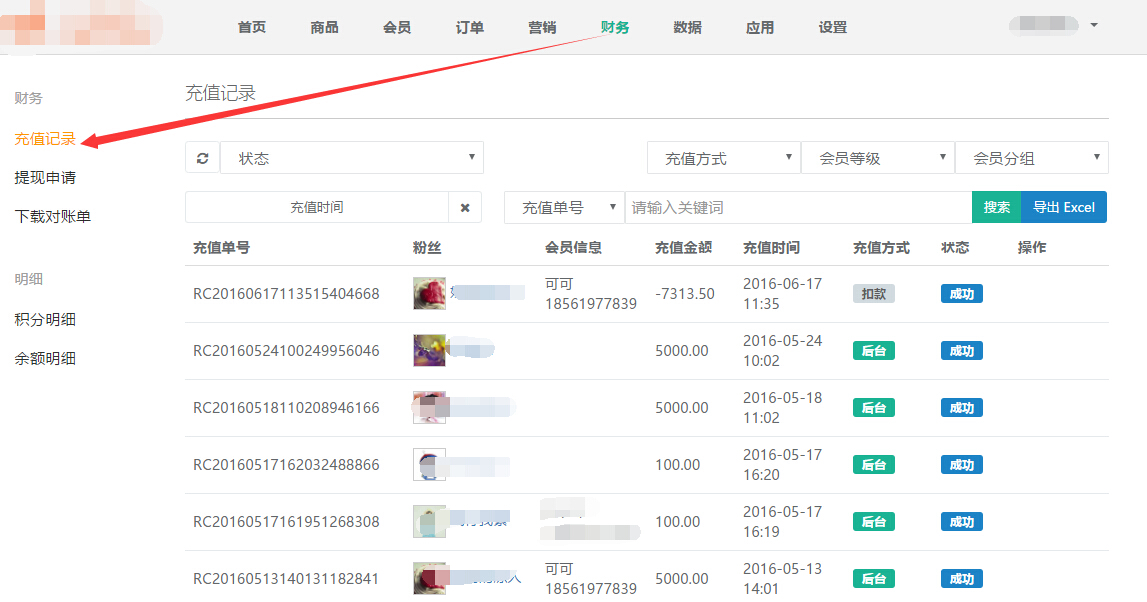Expand the 状态 dropdown
This screenshot has height=602, width=1147.
tap(352, 158)
